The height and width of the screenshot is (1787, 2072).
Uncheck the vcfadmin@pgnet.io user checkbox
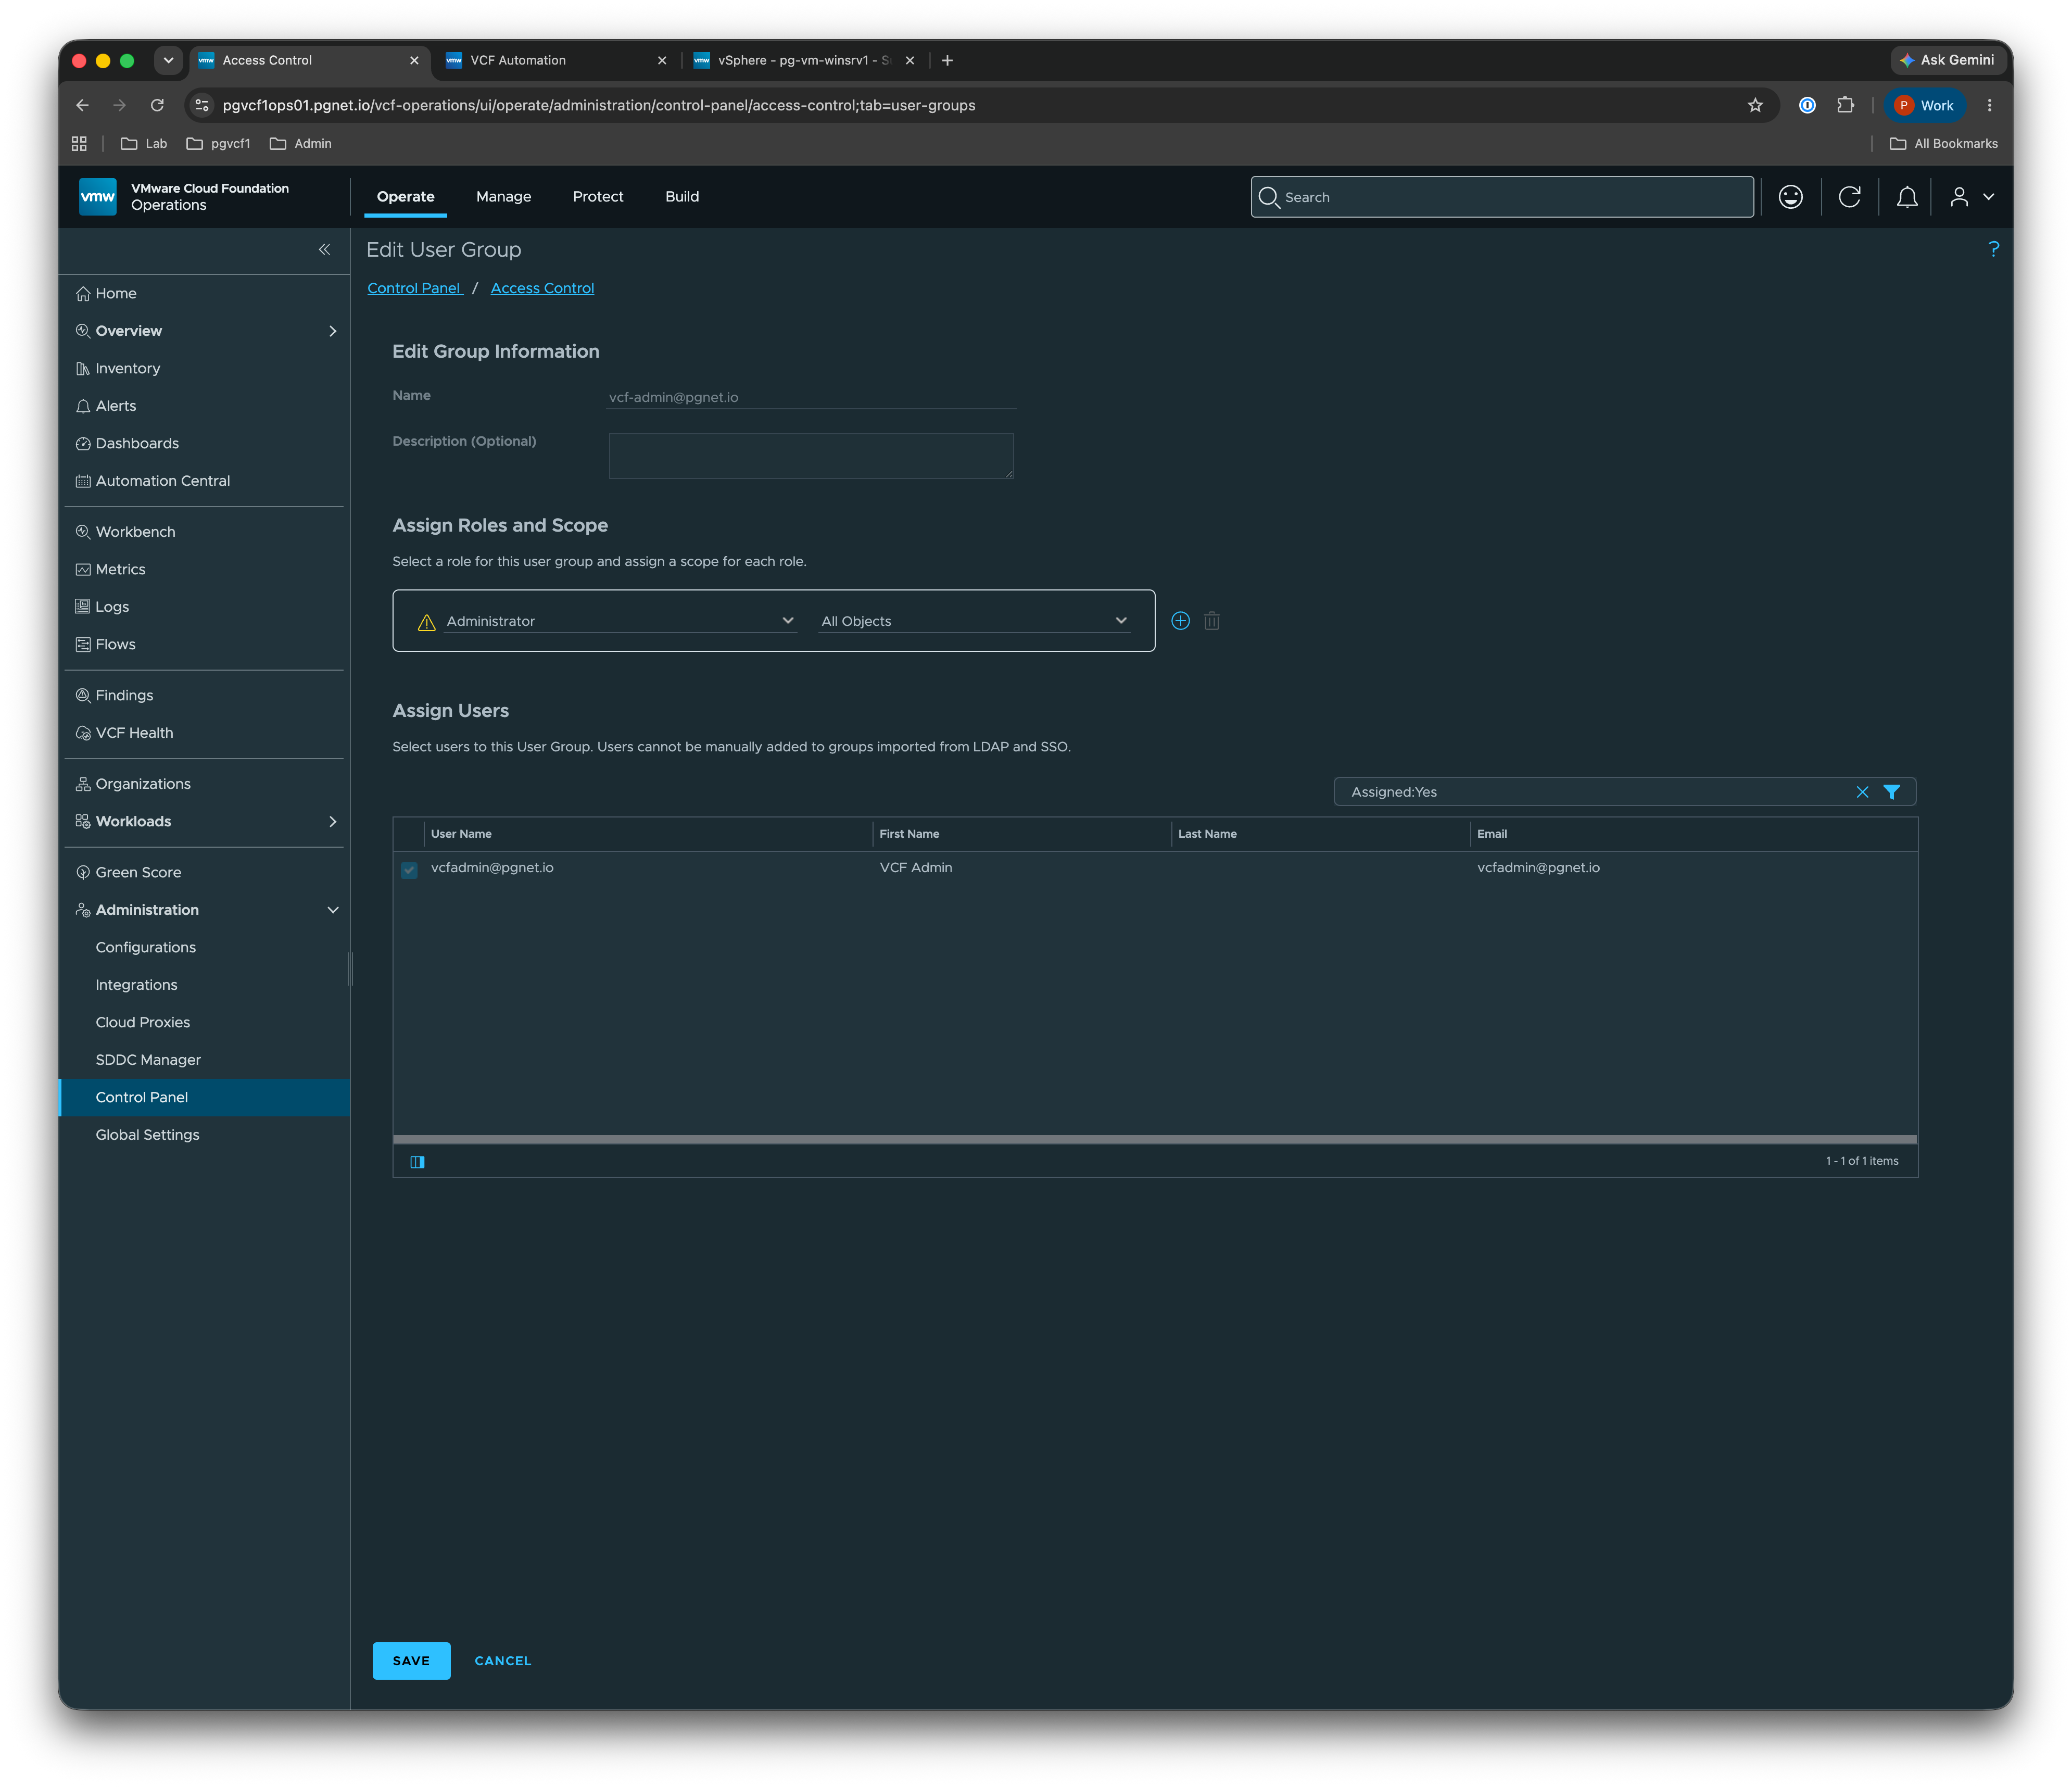point(409,869)
